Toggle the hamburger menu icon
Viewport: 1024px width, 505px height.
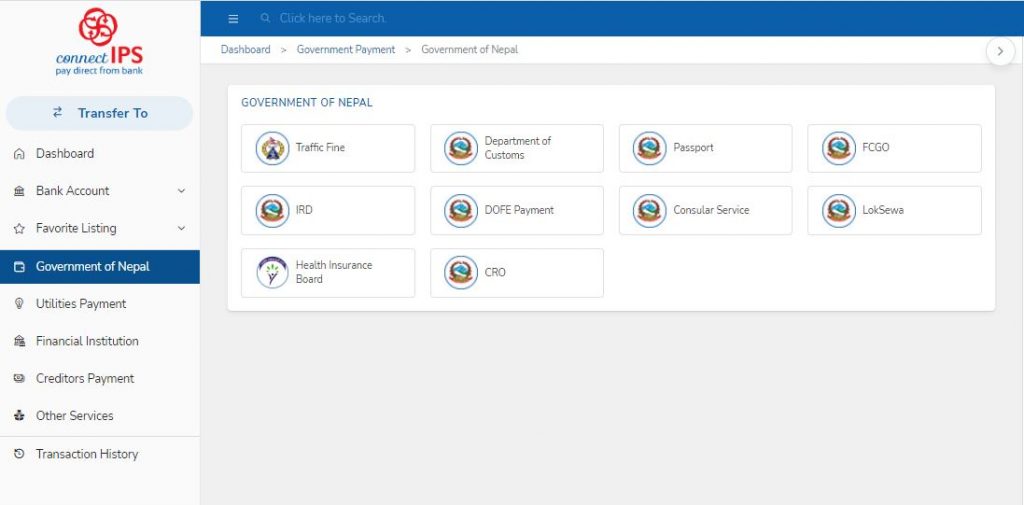tap(233, 19)
